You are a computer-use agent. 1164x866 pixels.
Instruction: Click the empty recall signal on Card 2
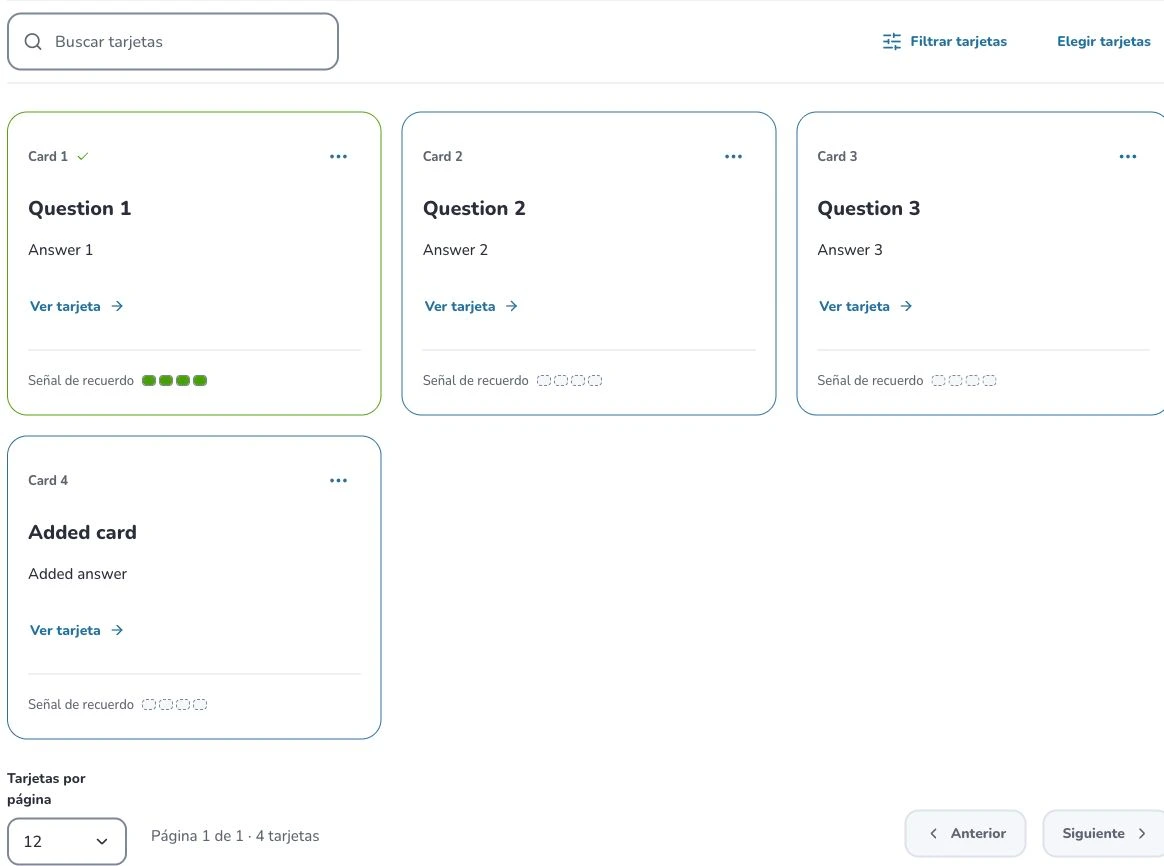(569, 381)
